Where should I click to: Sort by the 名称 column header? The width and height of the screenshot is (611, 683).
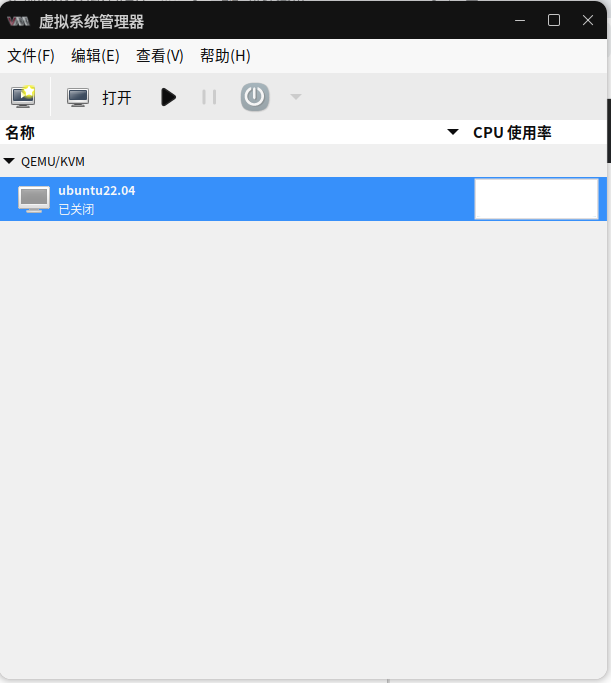point(20,132)
